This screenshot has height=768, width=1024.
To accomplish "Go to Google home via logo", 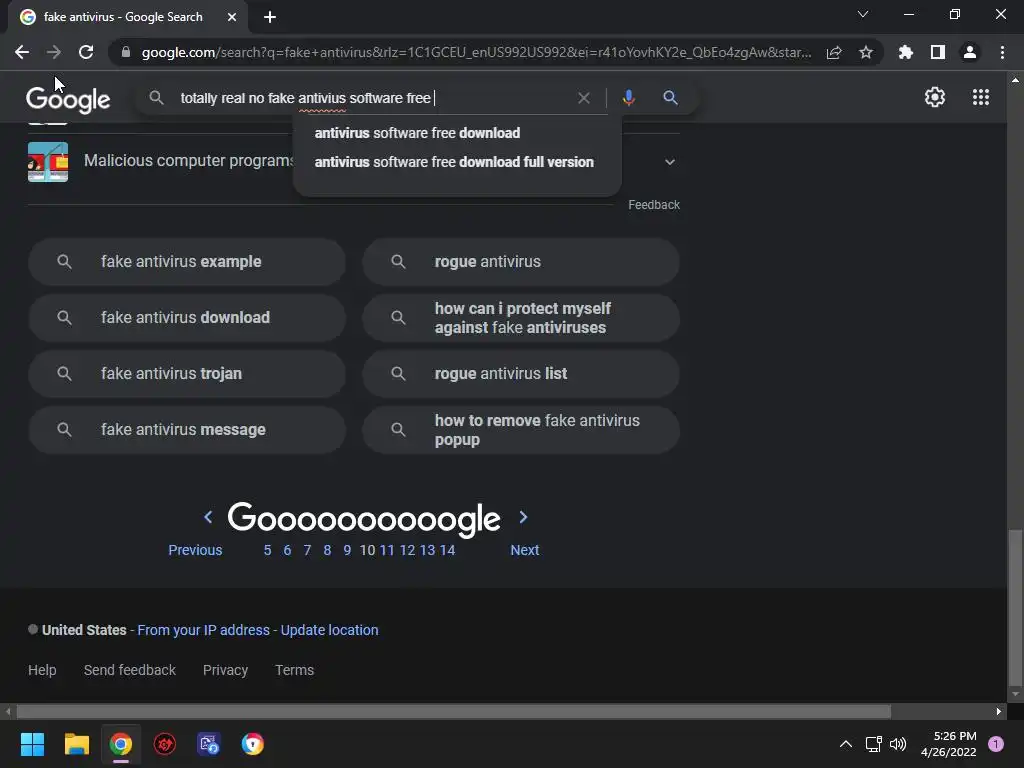I will pos(68,99).
